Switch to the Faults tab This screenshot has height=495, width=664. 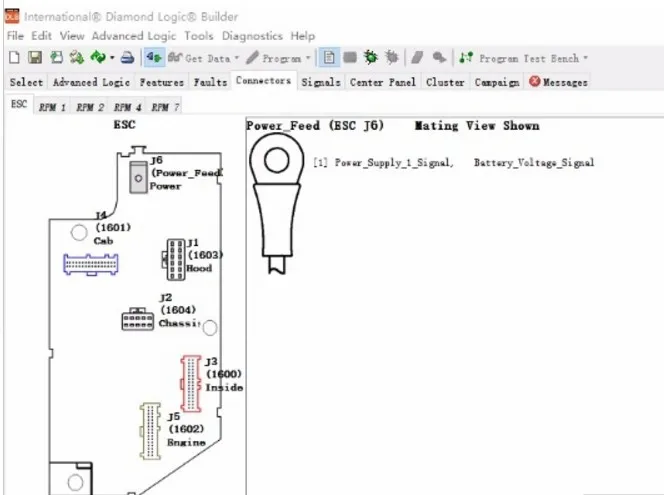(210, 82)
